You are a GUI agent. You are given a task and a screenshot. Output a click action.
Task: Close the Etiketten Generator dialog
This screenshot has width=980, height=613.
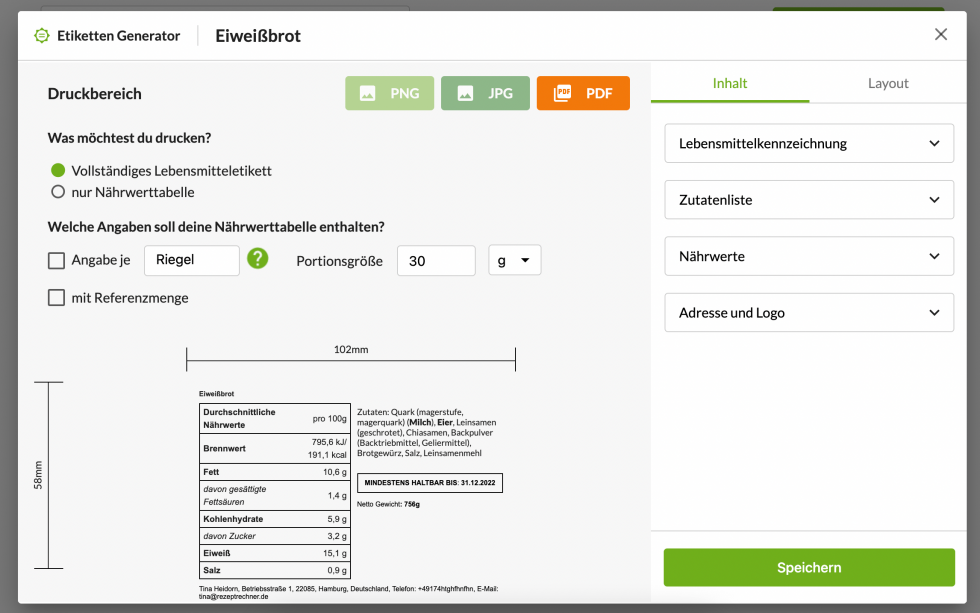point(941,34)
